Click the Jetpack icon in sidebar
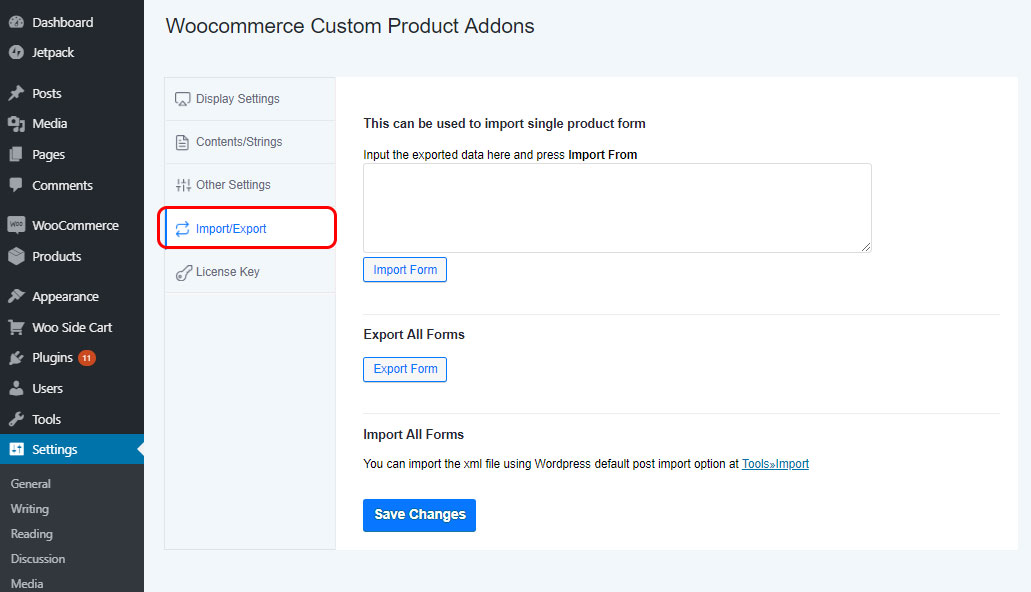 [x=16, y=53]
